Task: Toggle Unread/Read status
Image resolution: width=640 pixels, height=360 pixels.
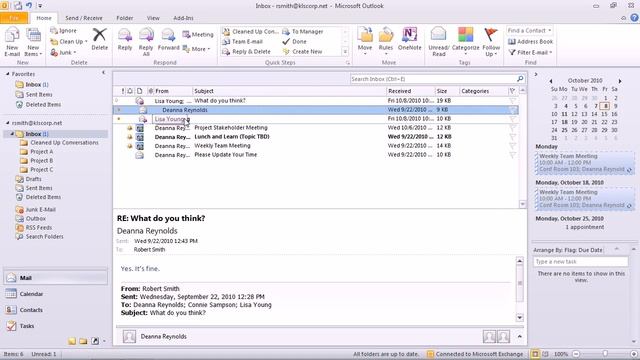Action: [x=438, y=42]
